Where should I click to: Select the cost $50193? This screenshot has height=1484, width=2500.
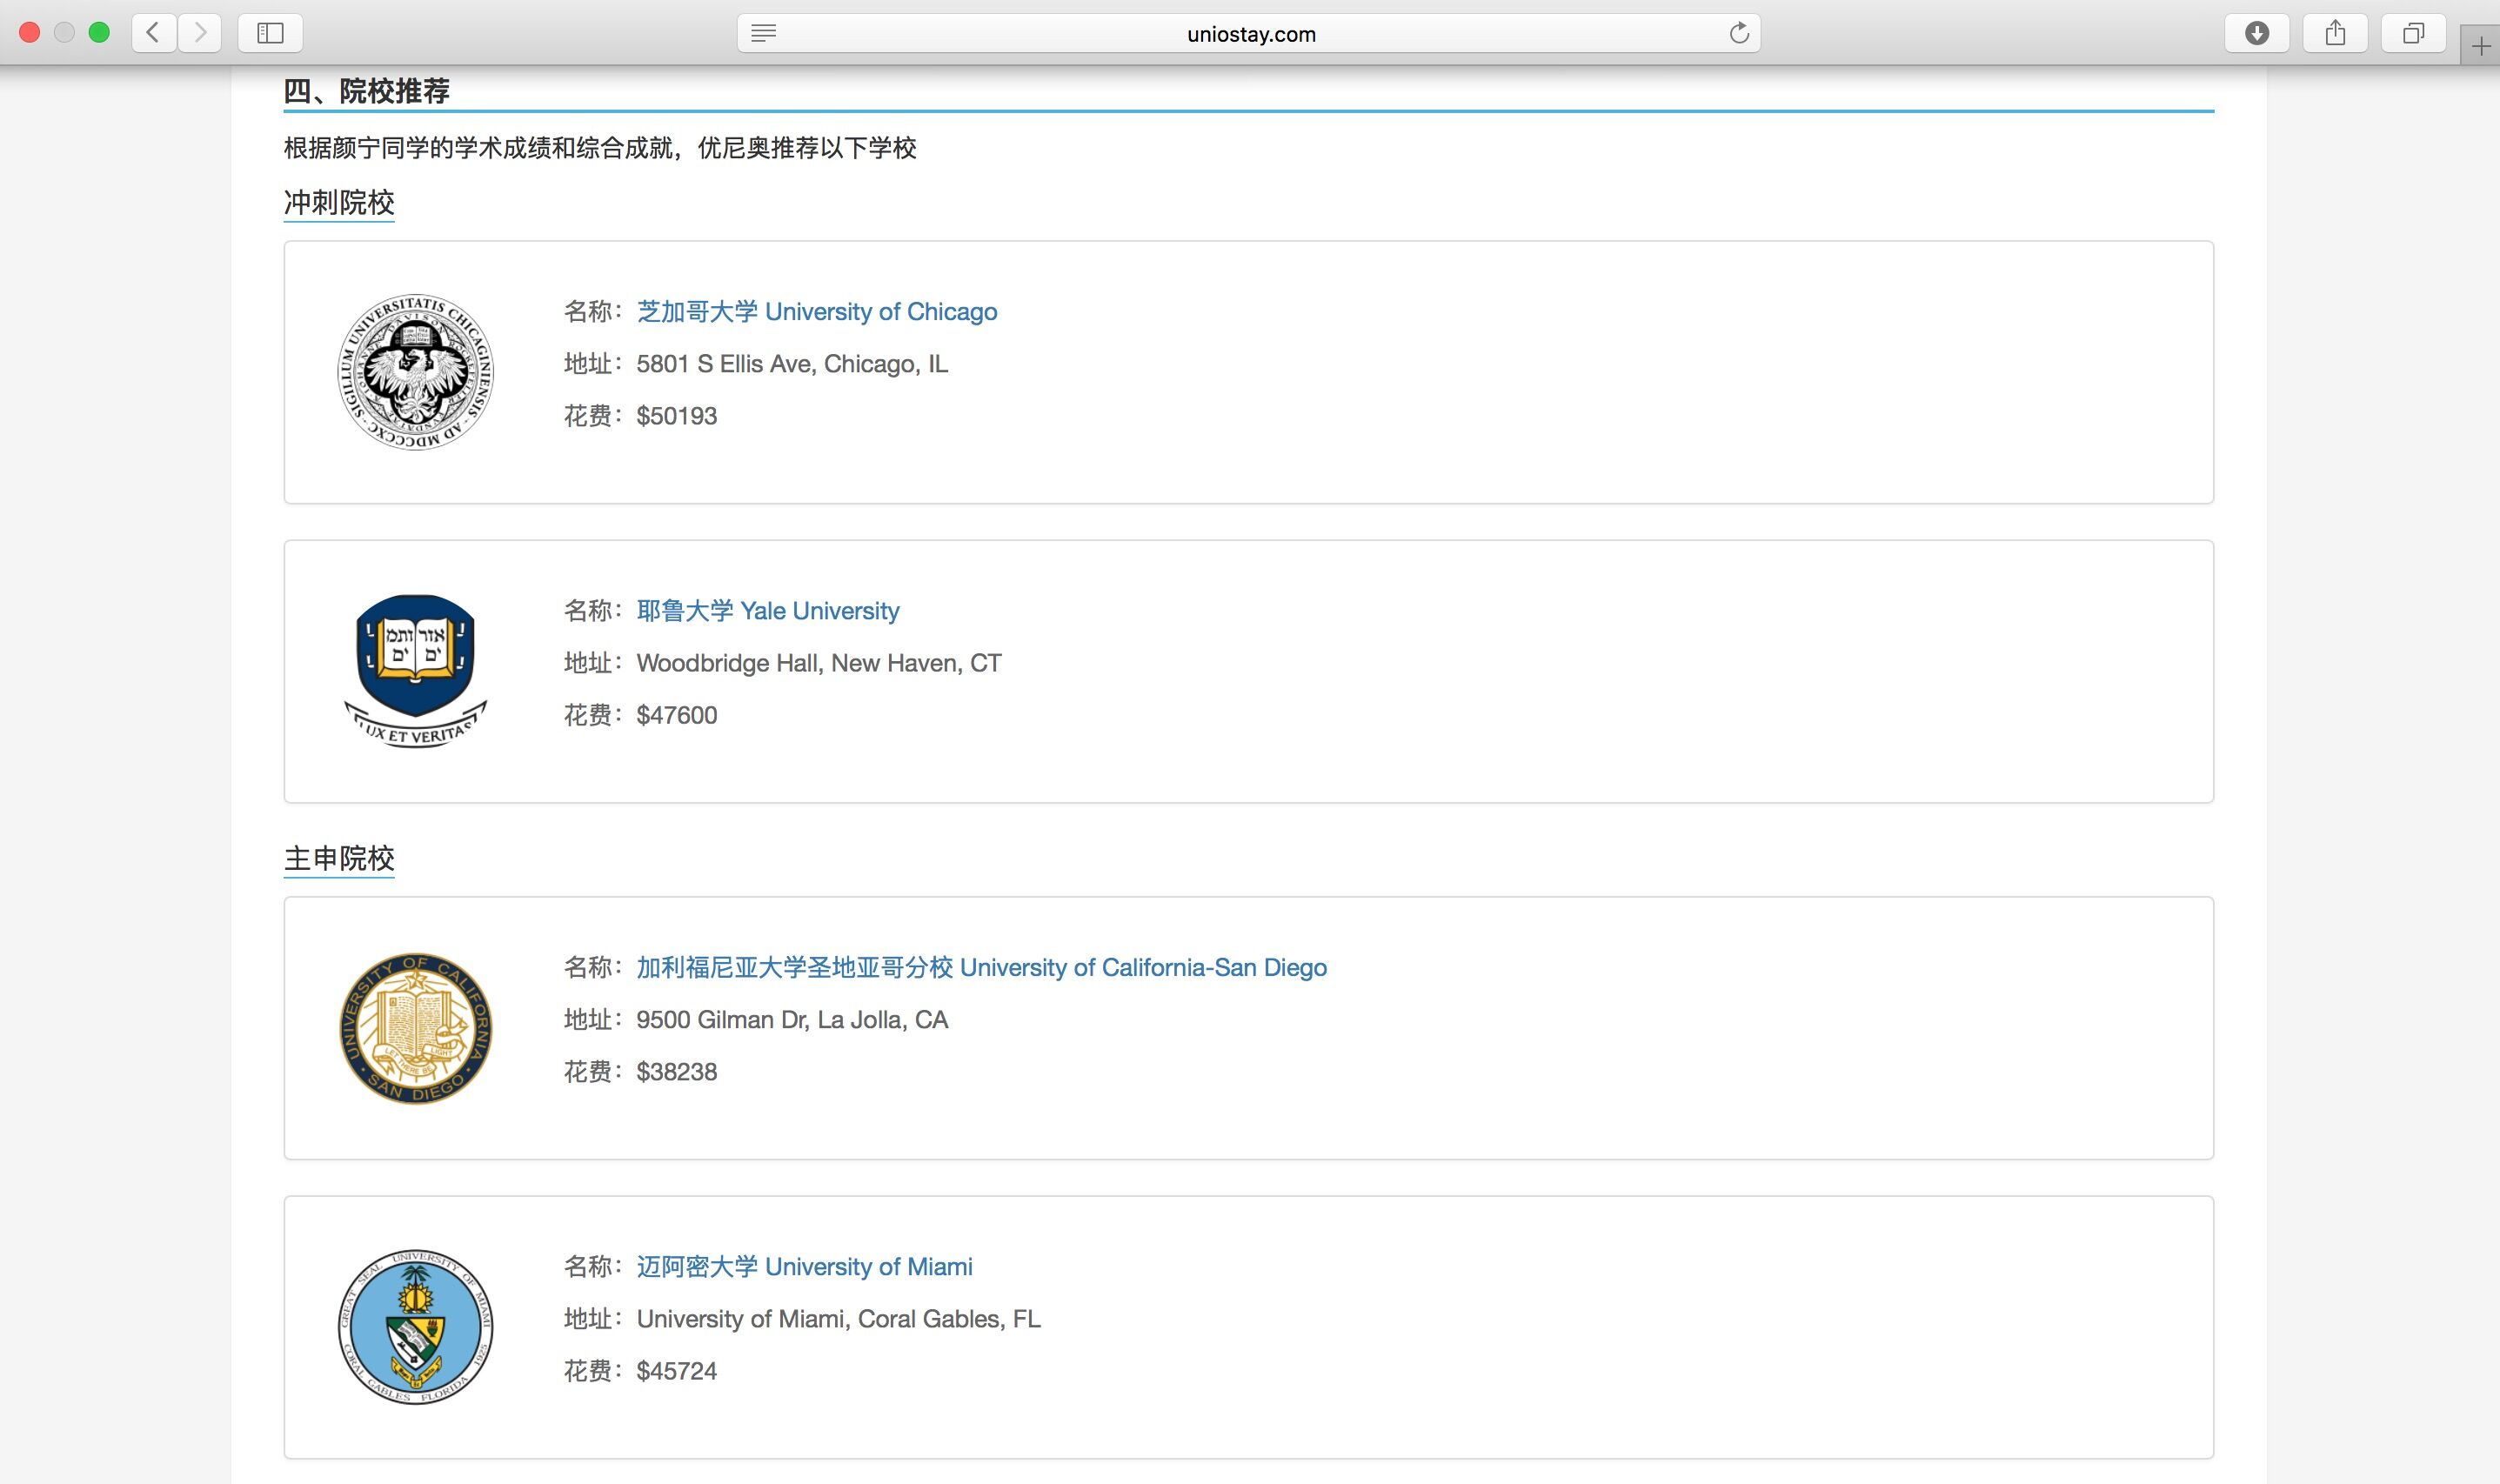[677, 416]
